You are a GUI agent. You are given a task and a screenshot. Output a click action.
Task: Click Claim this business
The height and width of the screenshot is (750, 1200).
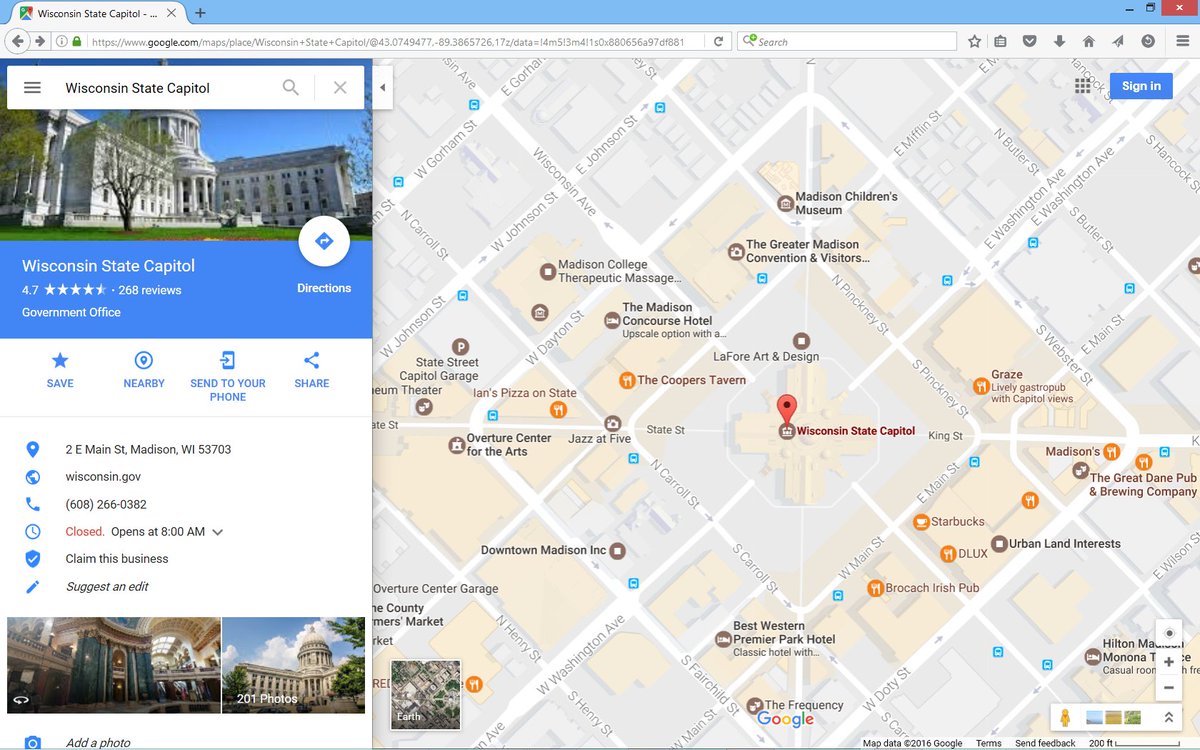(x=117, y=559)
